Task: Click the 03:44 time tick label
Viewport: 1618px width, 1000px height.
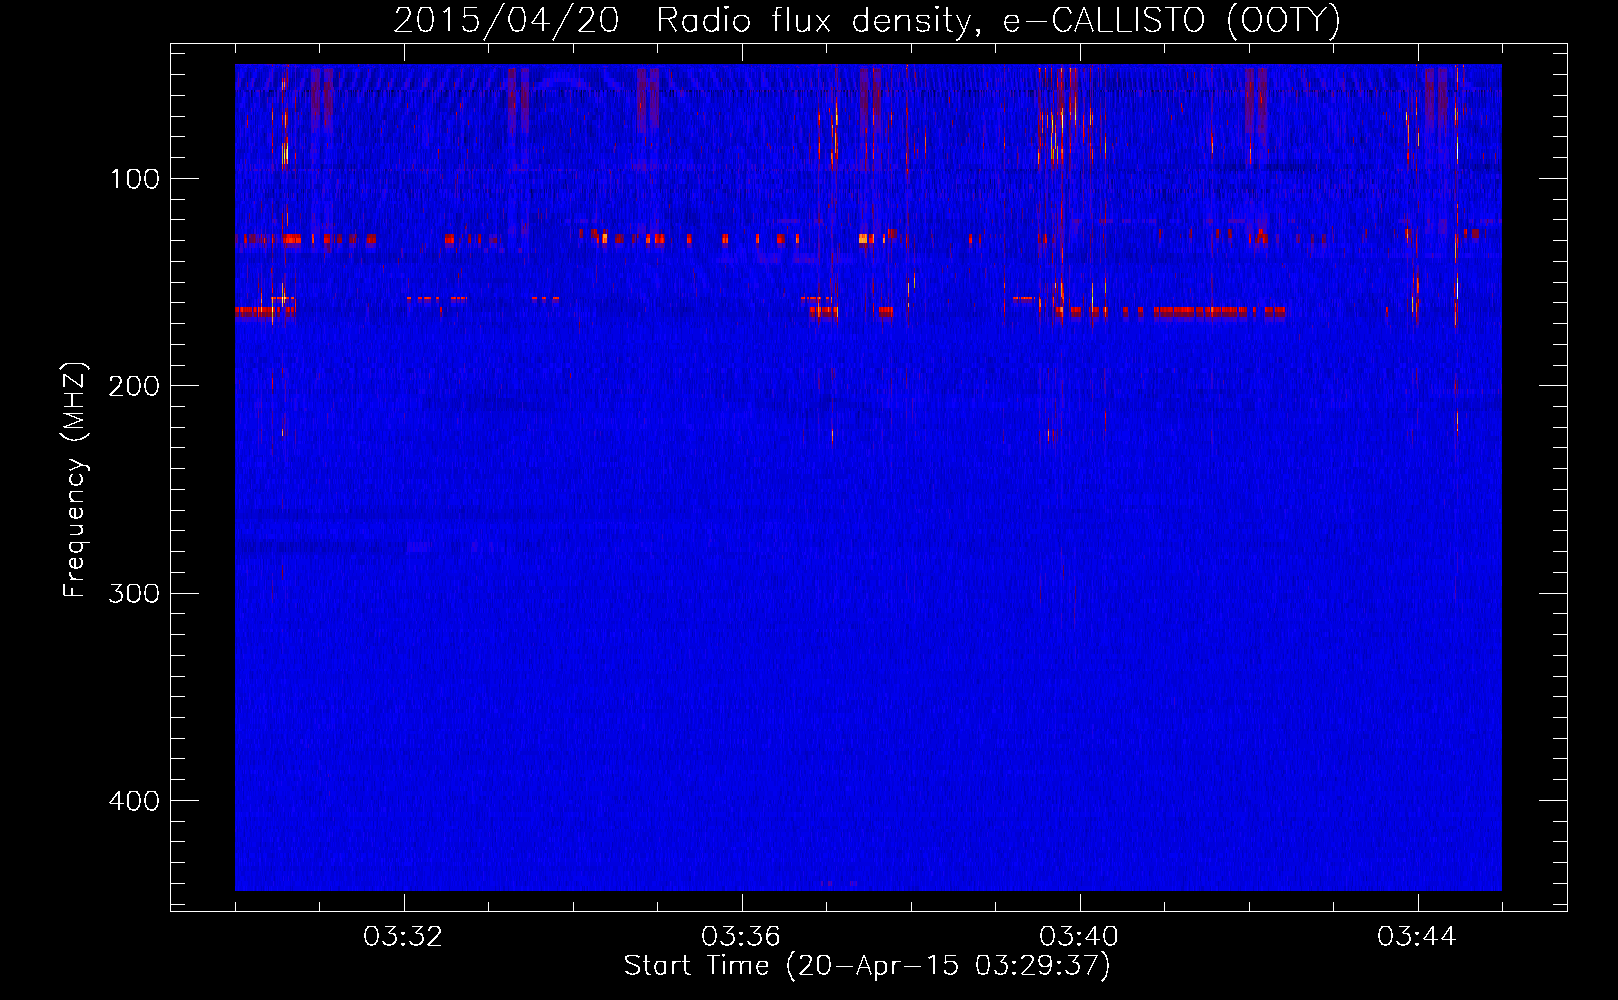Action: pyautogui.click(x=1417, y=937)
